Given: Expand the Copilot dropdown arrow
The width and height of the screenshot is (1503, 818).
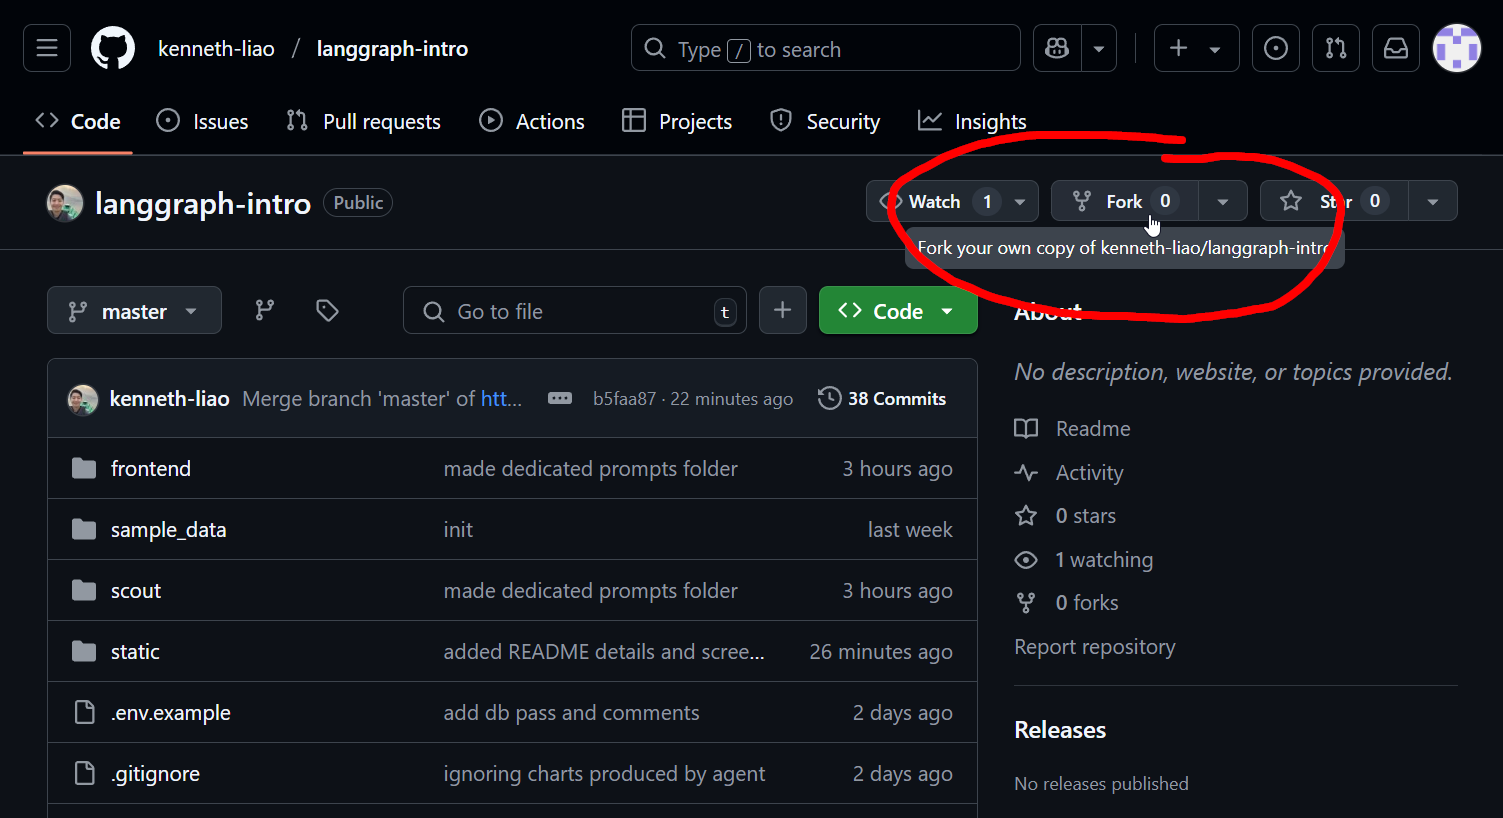Looking at the screenshot, I should coord(1099,48).
